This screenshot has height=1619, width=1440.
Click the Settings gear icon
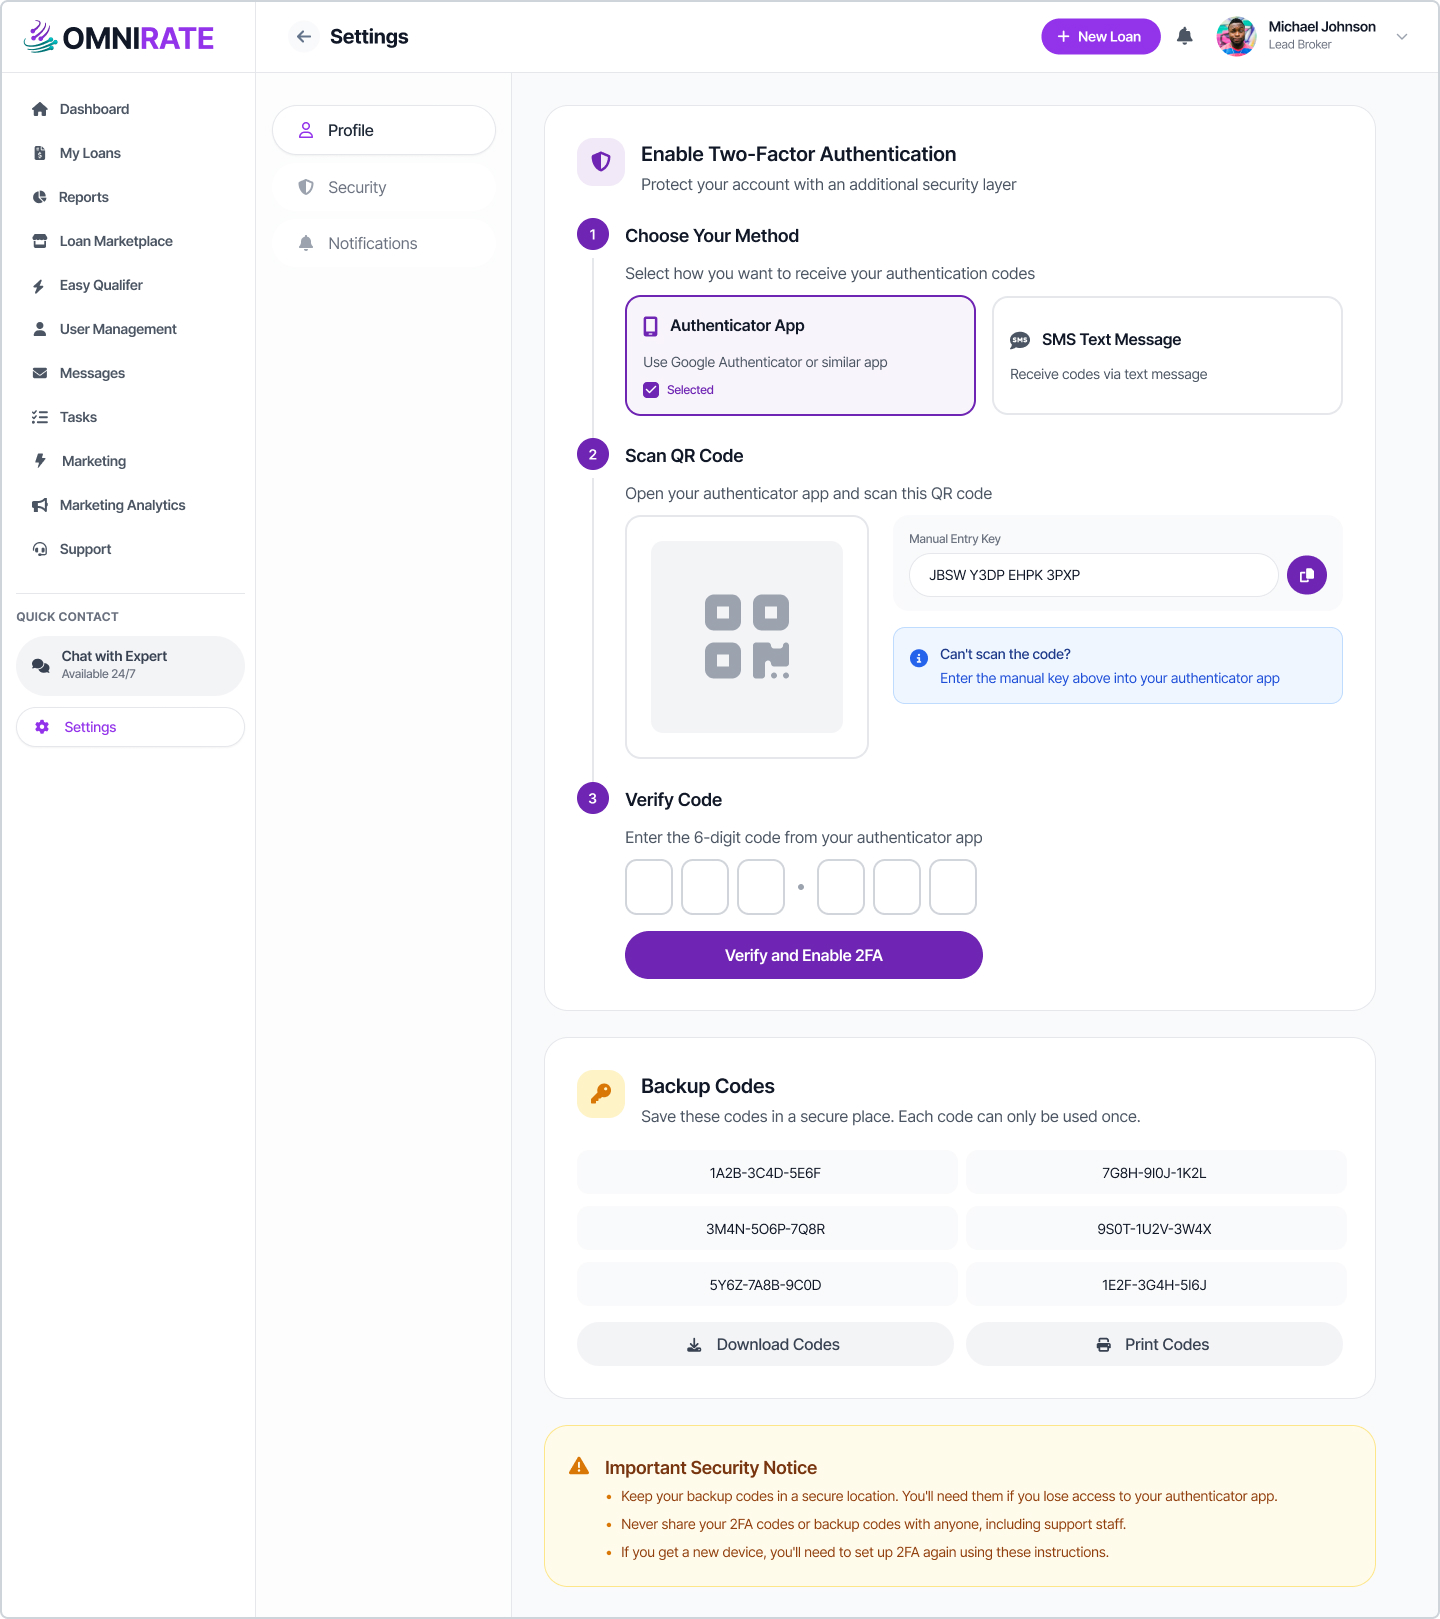(42, 727)
